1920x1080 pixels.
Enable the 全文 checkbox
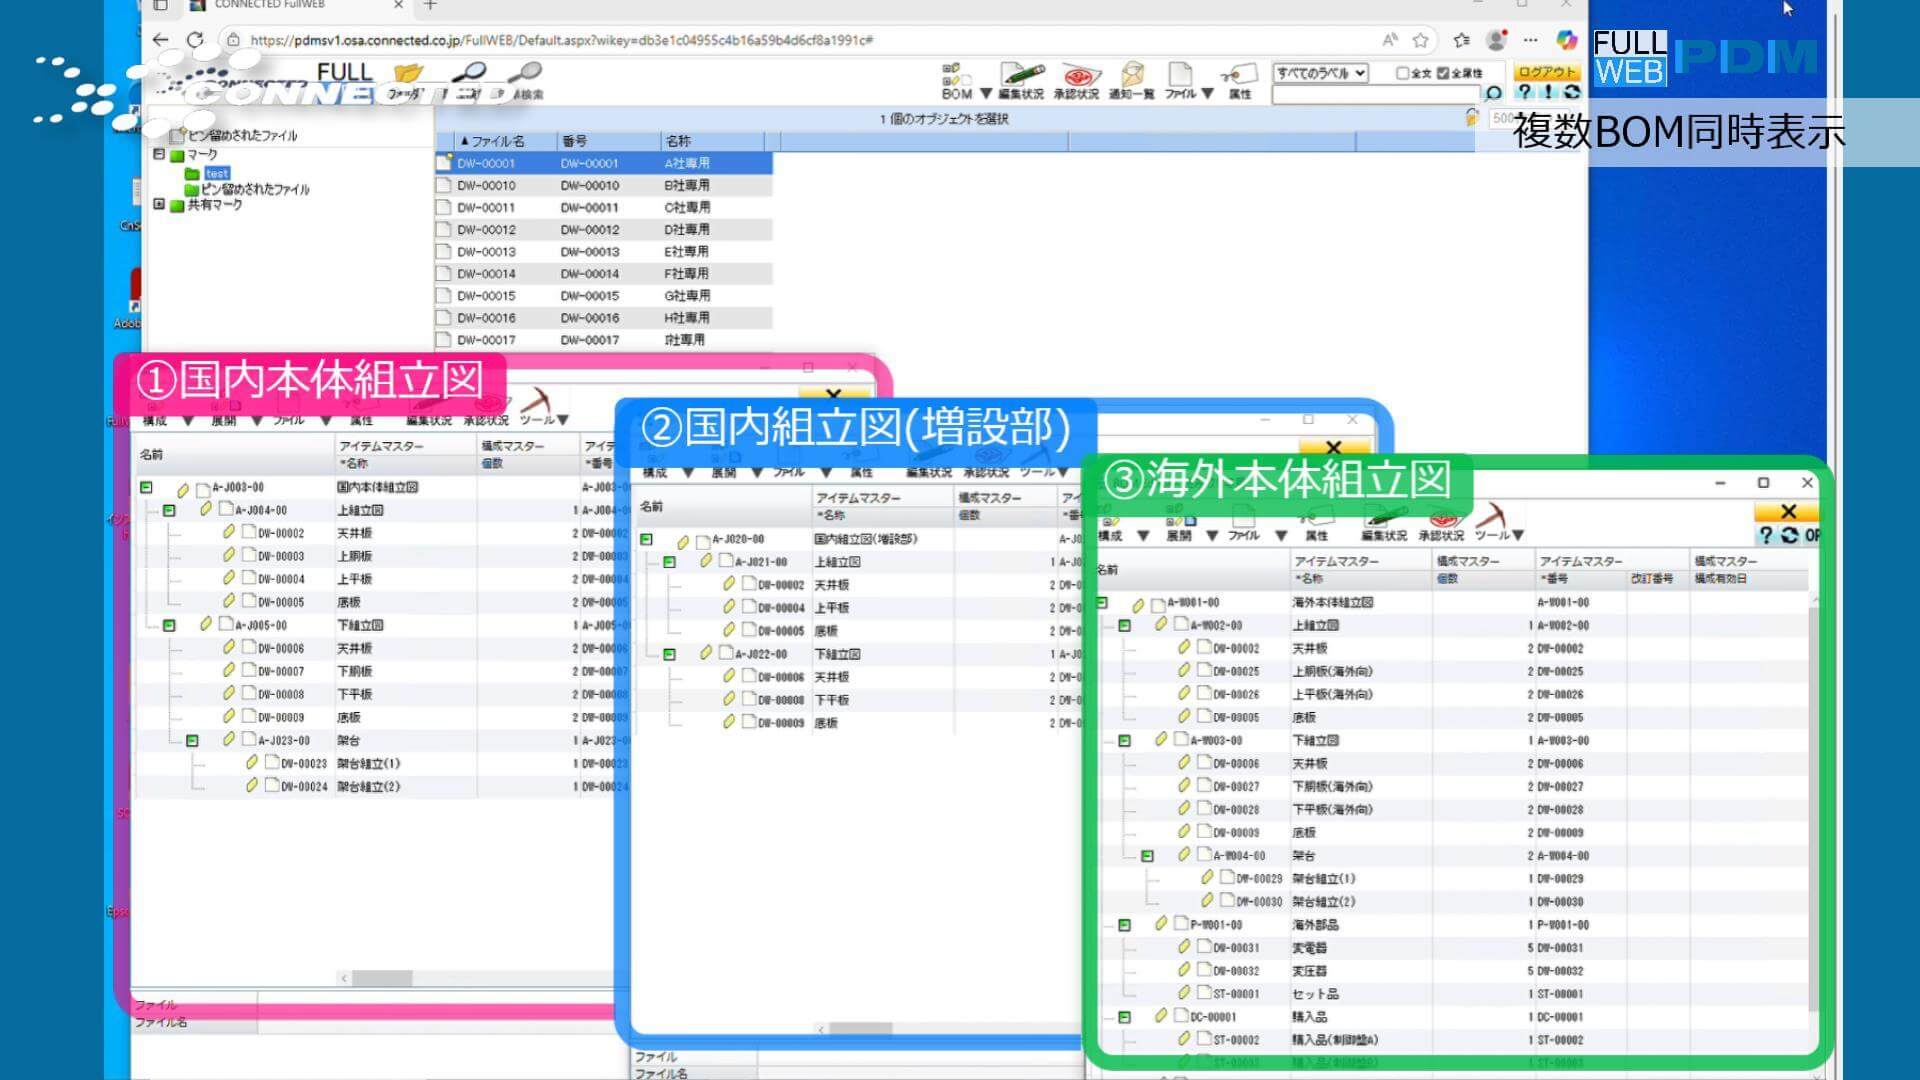[1402, 73]
